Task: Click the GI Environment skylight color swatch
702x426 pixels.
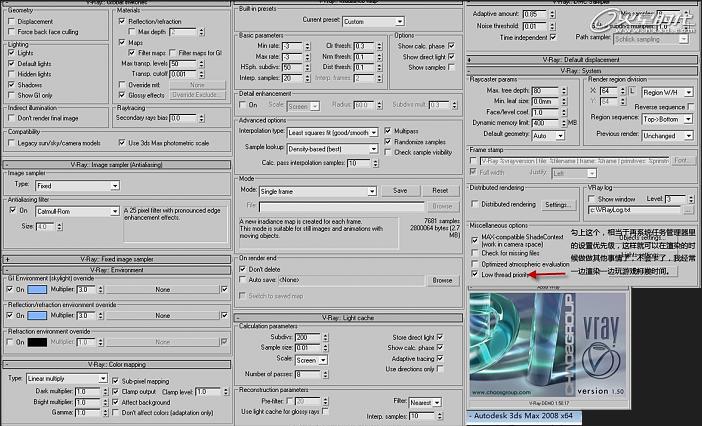Action: pyautogui.click(x=37, y=290)
